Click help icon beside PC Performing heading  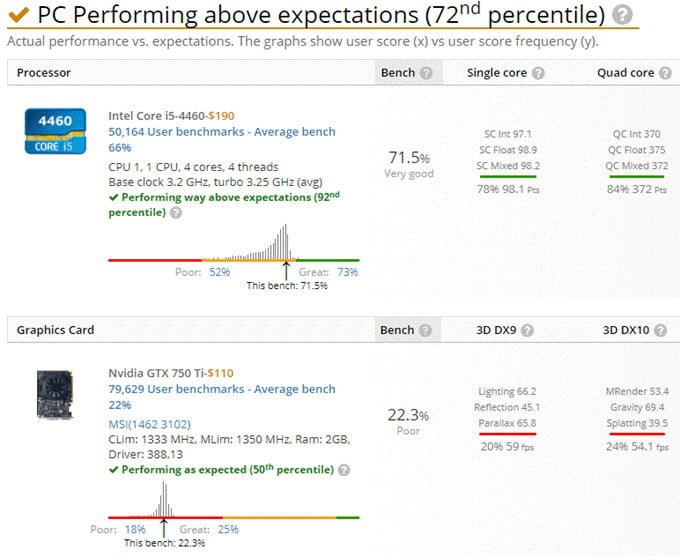pyautogui.click(x=622, y=15)
